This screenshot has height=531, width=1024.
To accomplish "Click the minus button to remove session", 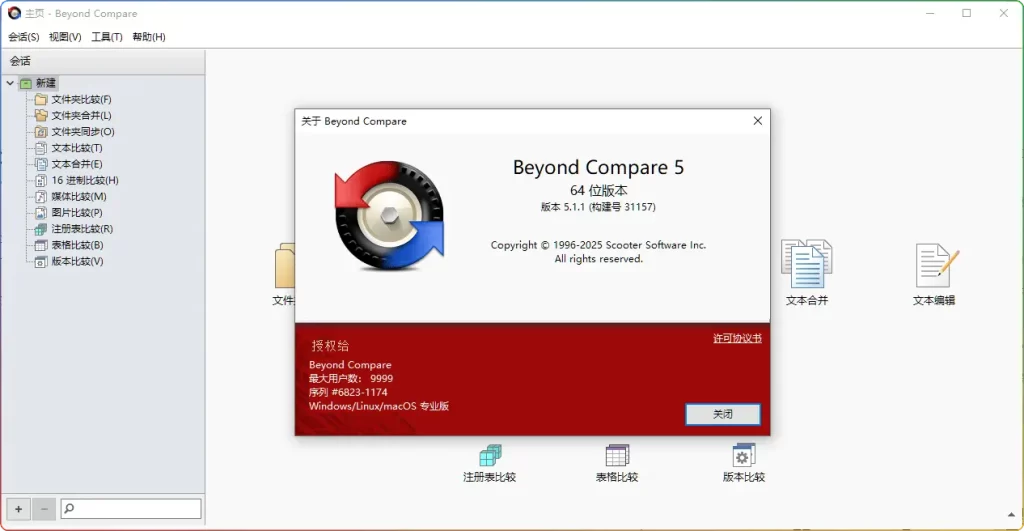I will pos(44,509).
